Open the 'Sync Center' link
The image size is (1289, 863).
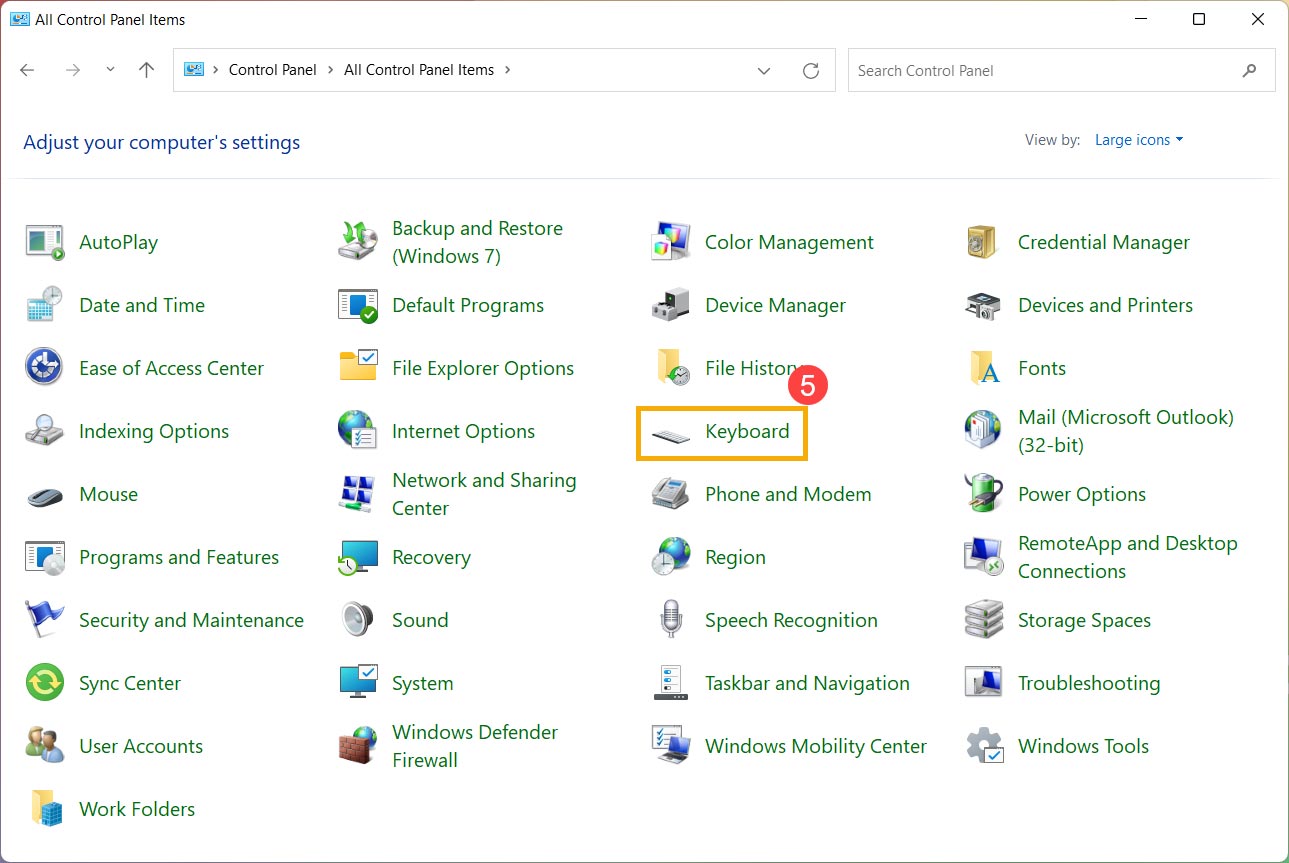point(130,683)
